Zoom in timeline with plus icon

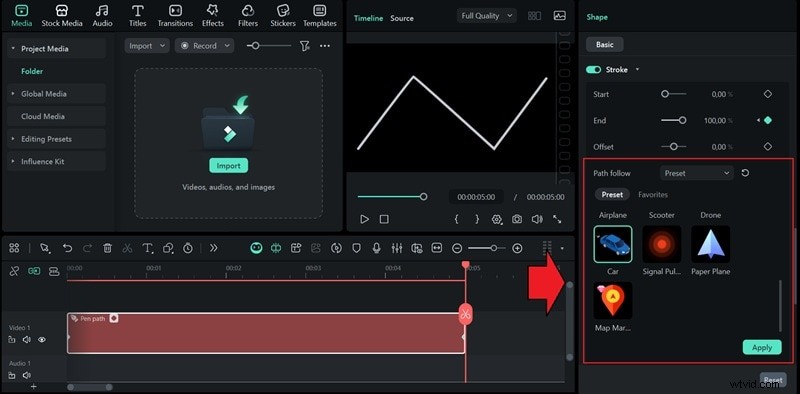517,248
